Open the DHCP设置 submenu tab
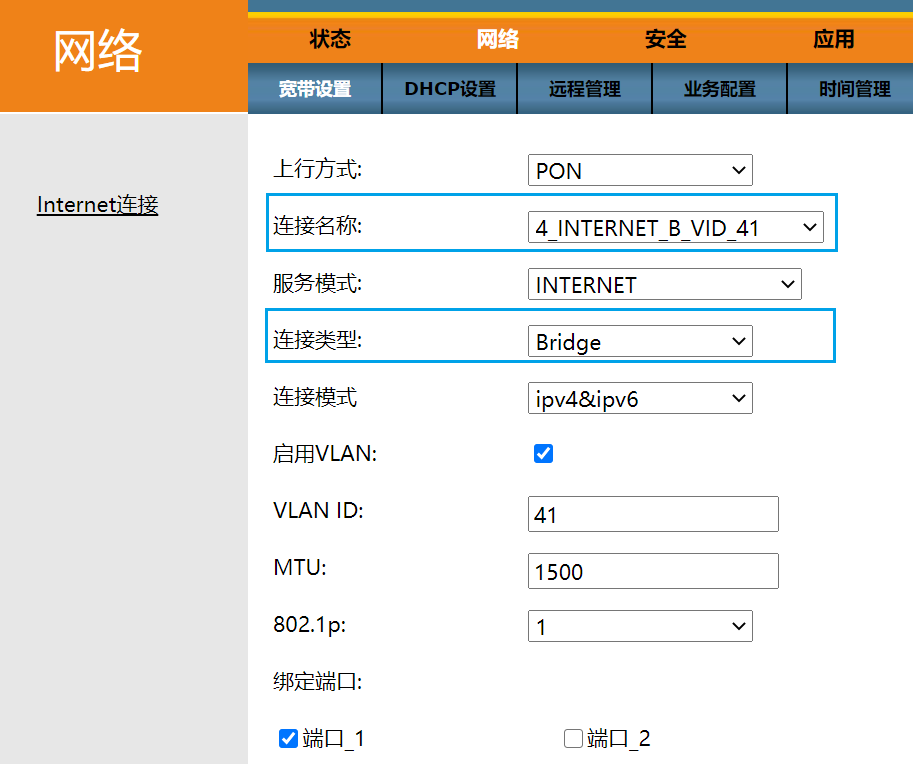The image size is (914, 764). click(450, 89)
